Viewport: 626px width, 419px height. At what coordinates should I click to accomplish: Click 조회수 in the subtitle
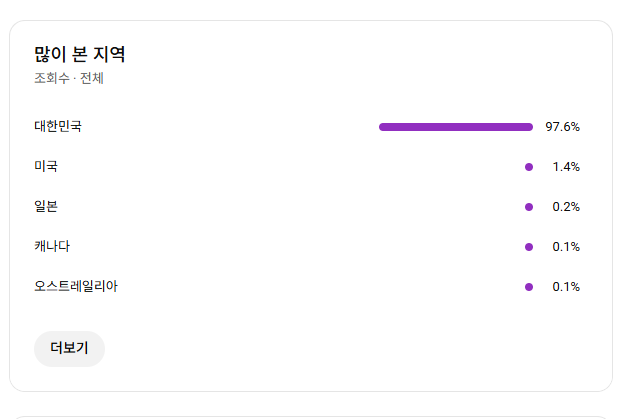(x=52, y=78)
